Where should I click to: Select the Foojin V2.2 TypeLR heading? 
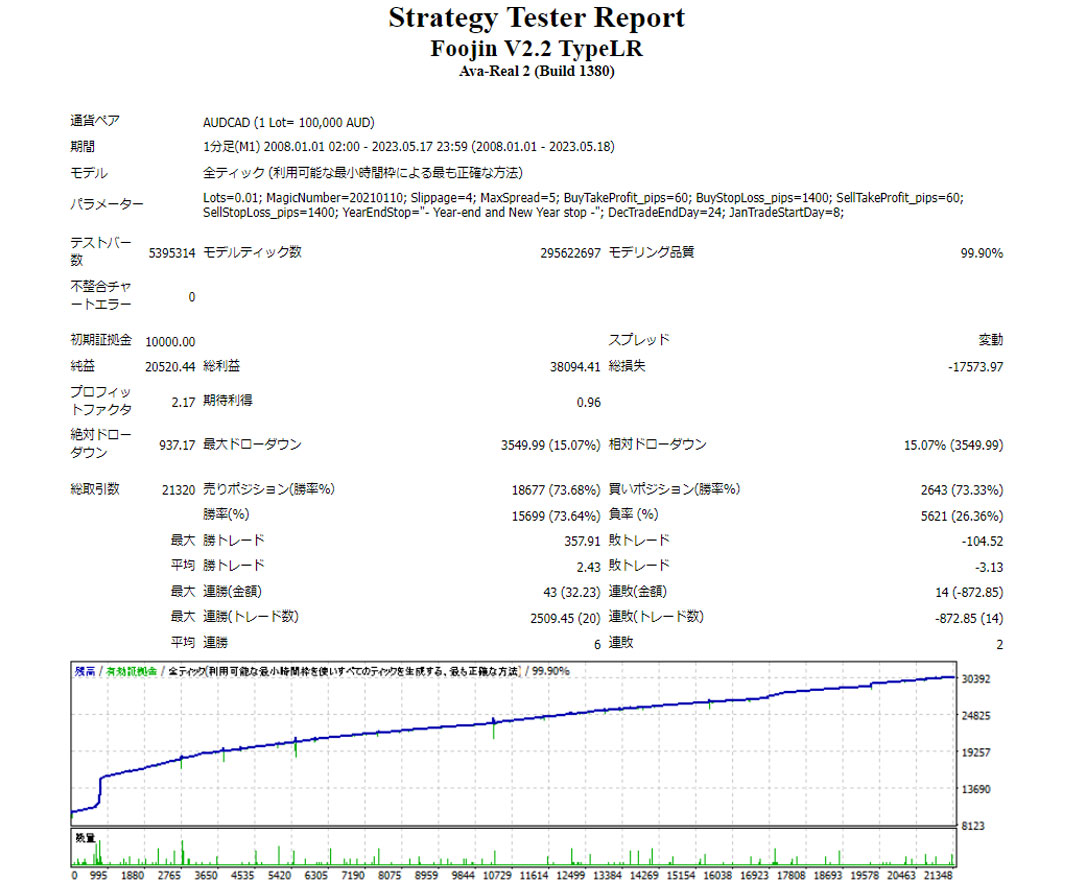tap(537, 49)
